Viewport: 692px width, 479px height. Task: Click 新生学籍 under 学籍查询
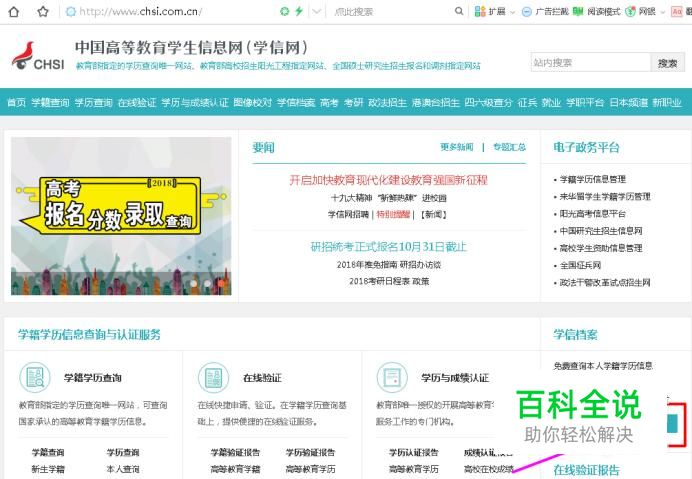48,469
